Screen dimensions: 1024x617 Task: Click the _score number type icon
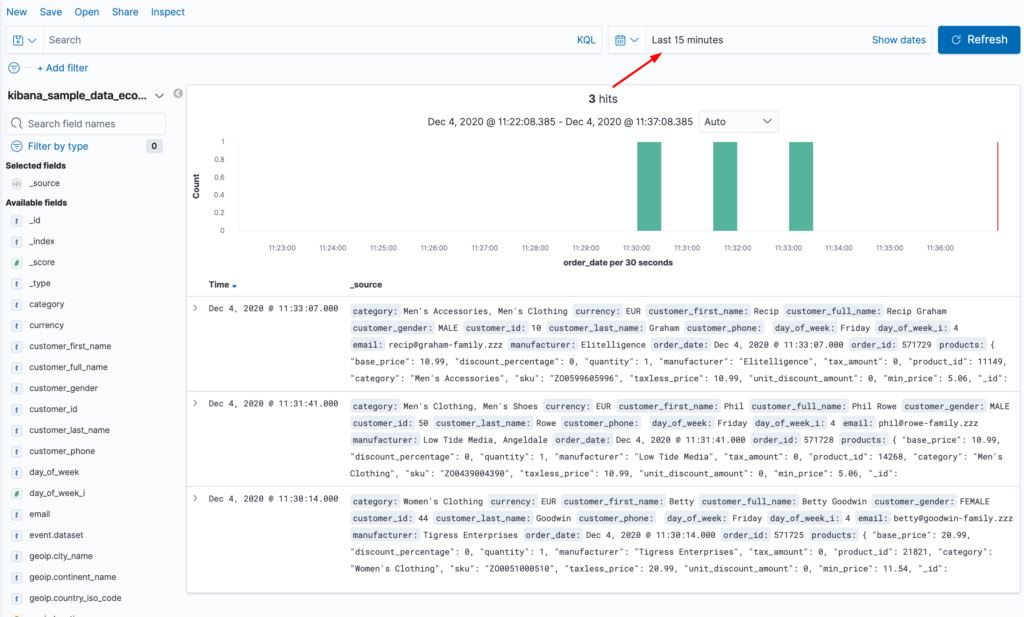(16, 262)
